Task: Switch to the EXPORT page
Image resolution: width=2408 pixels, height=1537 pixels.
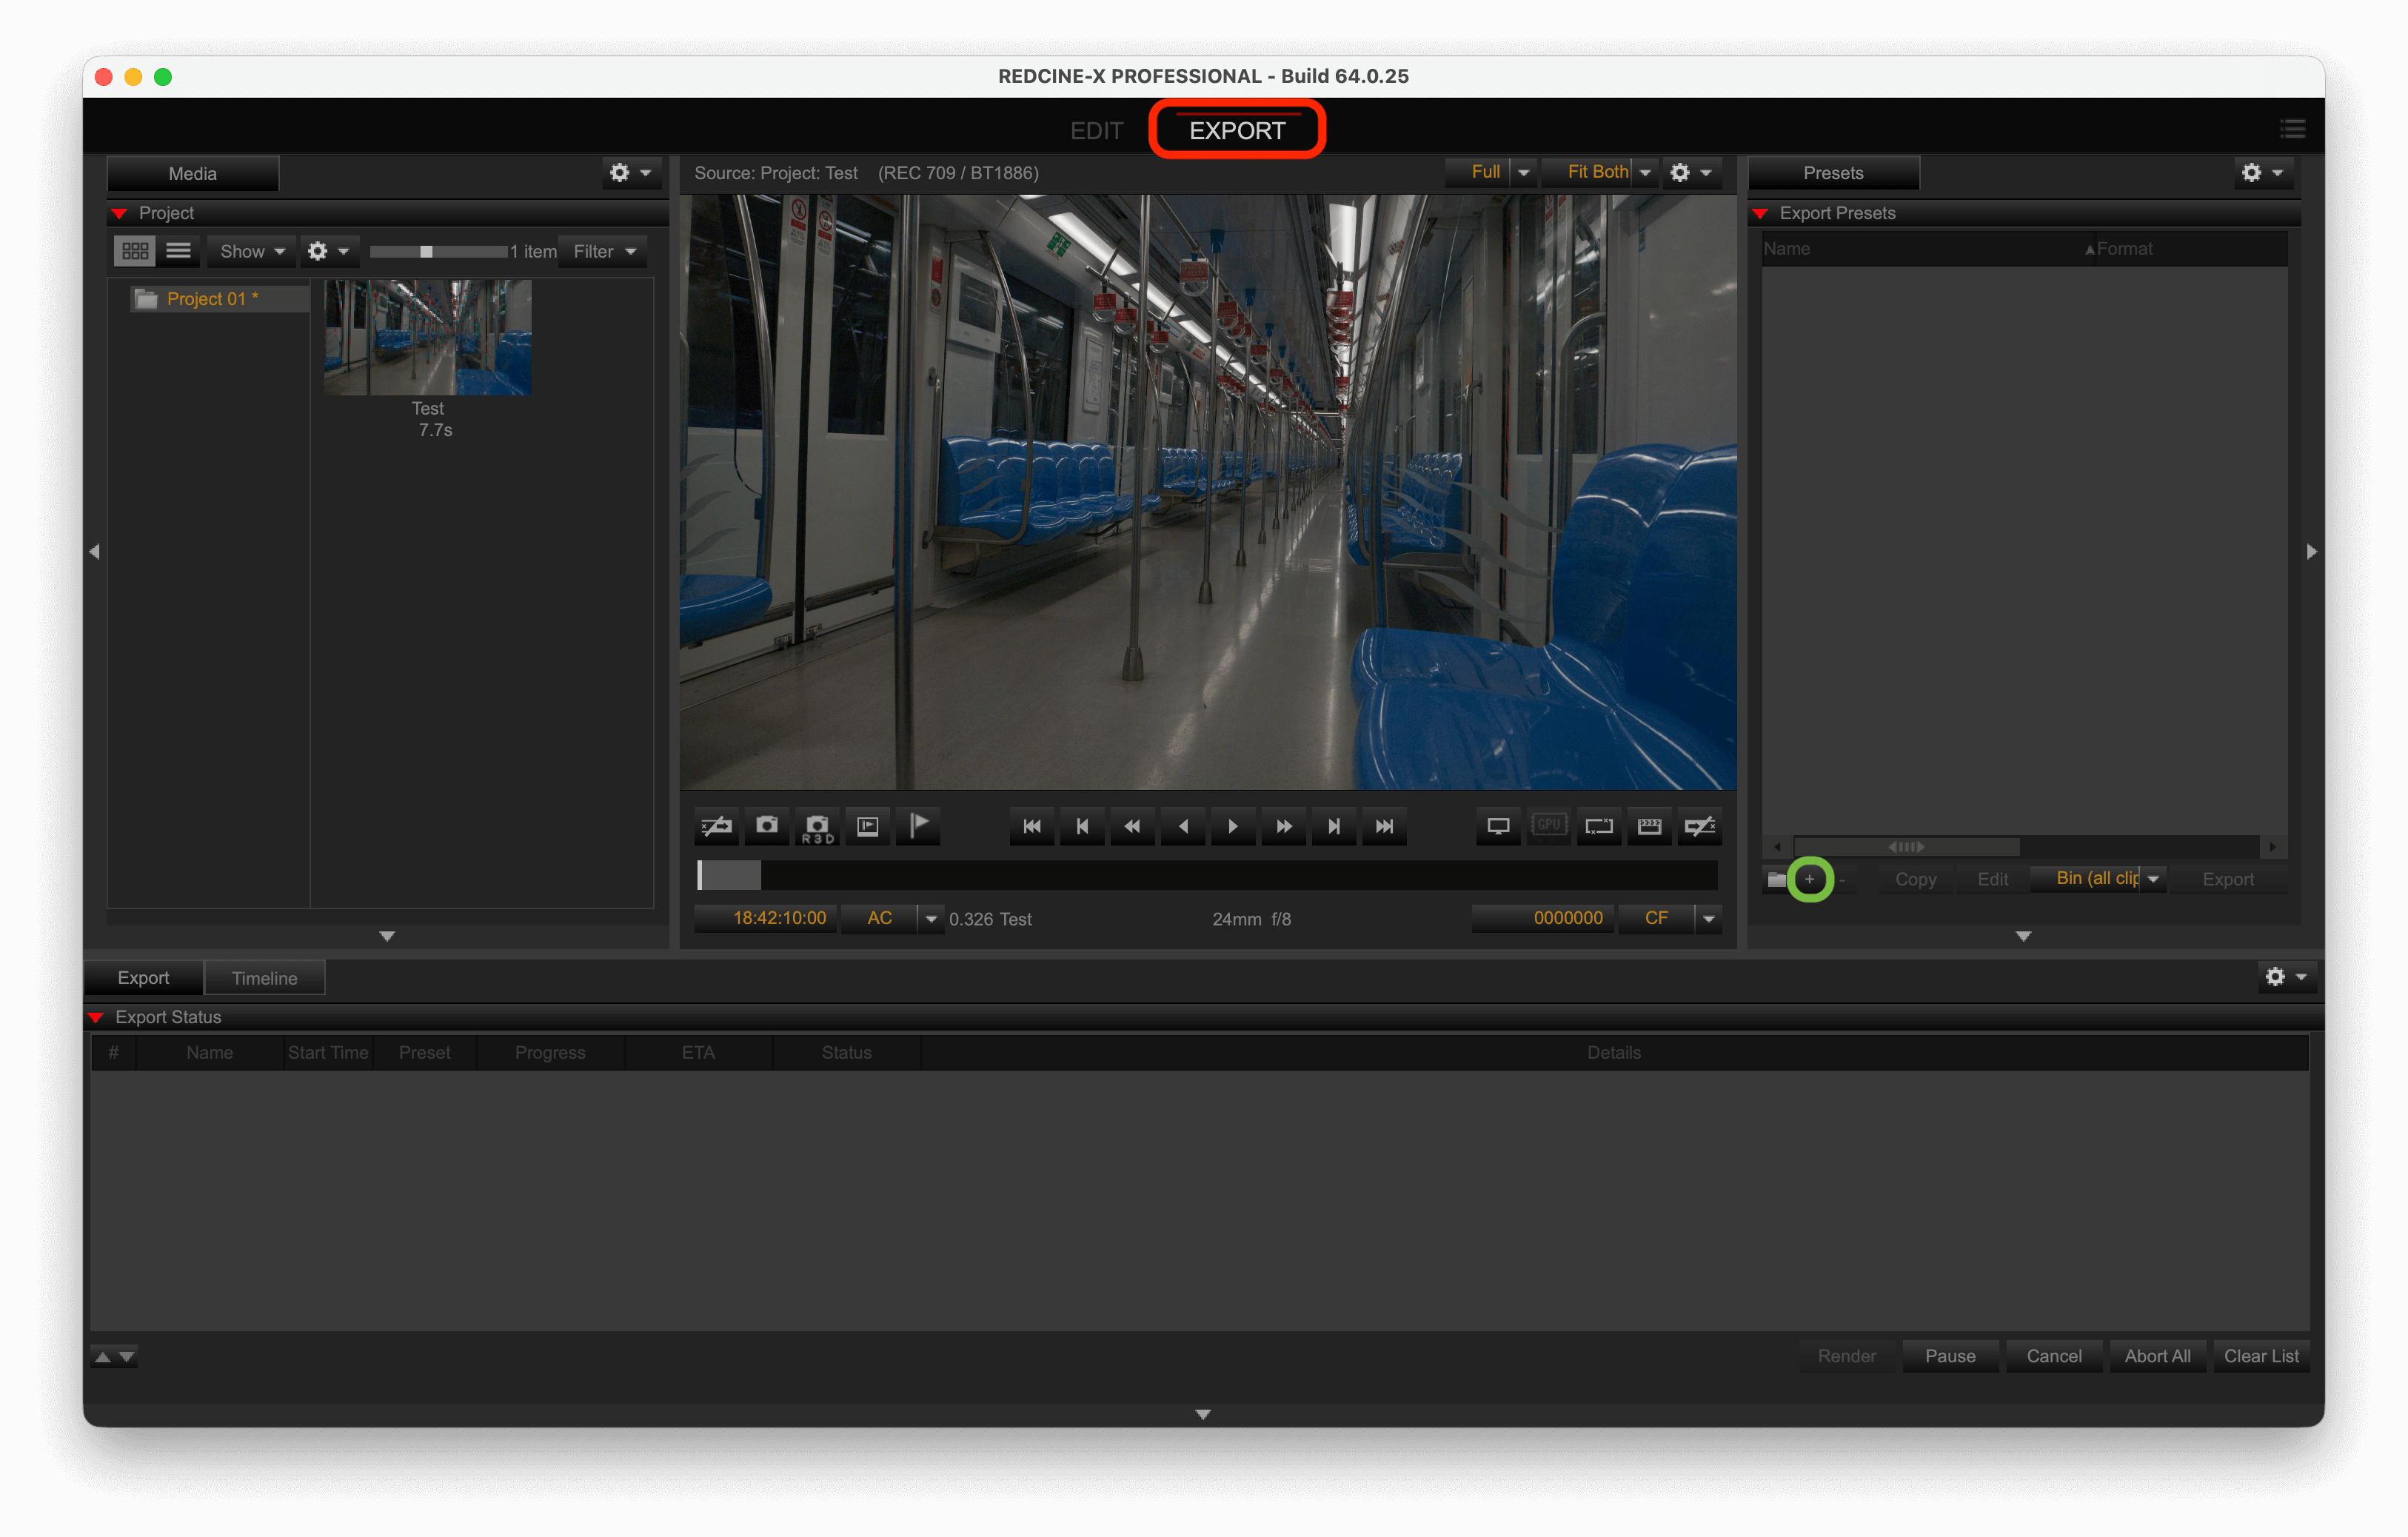Action: click(x=1237, y=131)
